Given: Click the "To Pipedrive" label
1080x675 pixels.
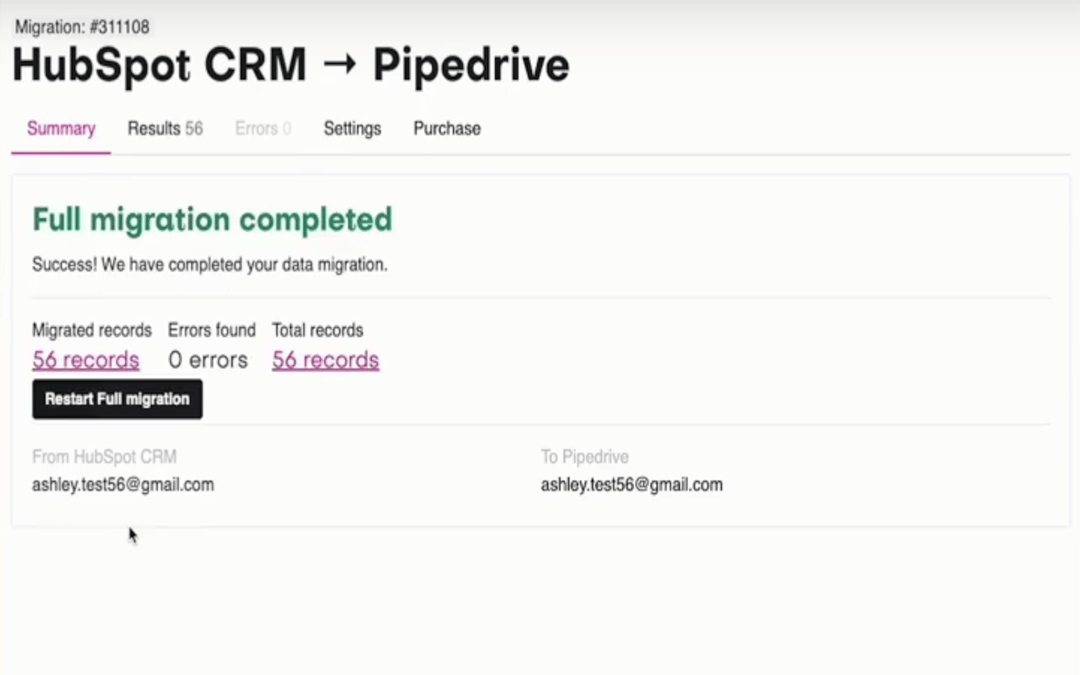Looking at the screenshot, I should pyautogui.click(x=585, y=456).
